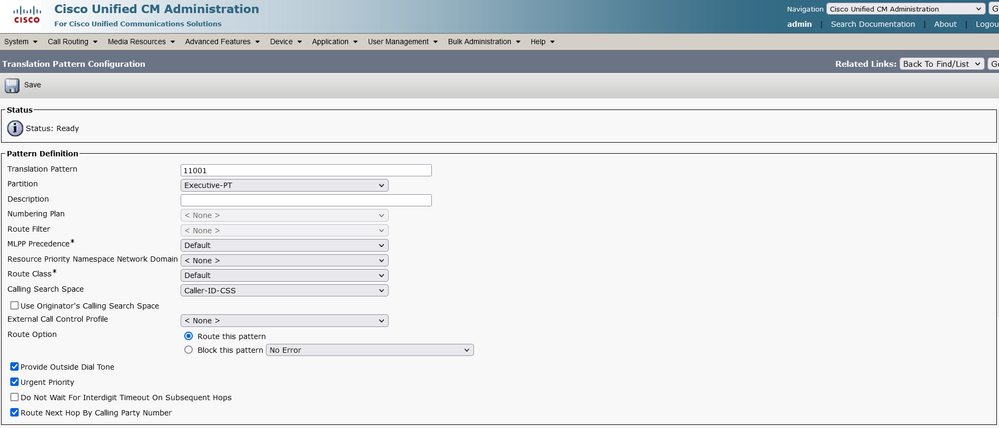Click the Status info icon
This screenshot has width=999, height=428.
tap(15, 128)
